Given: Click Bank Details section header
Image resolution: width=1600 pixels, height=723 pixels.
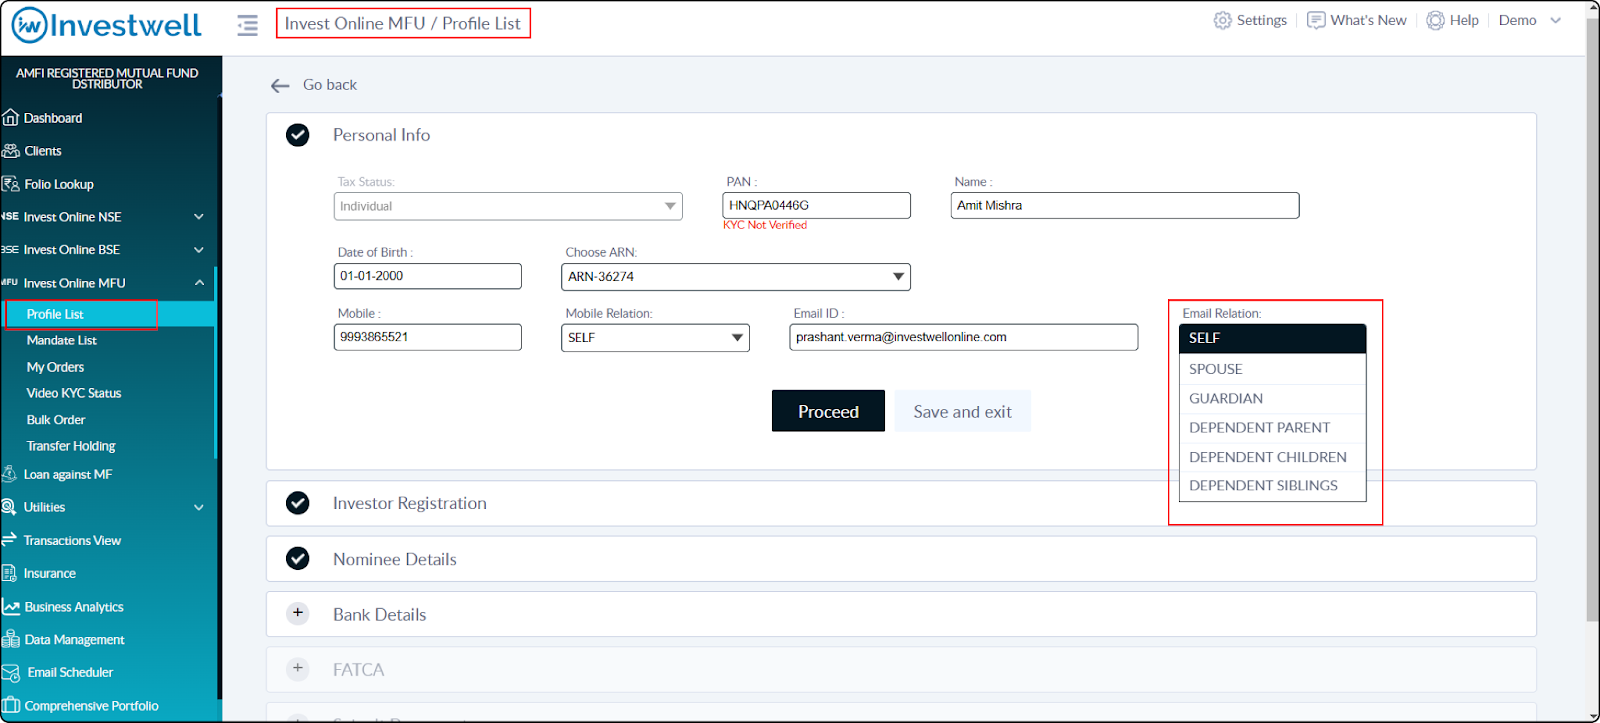Looking at the screenshot, I should 901,614.
